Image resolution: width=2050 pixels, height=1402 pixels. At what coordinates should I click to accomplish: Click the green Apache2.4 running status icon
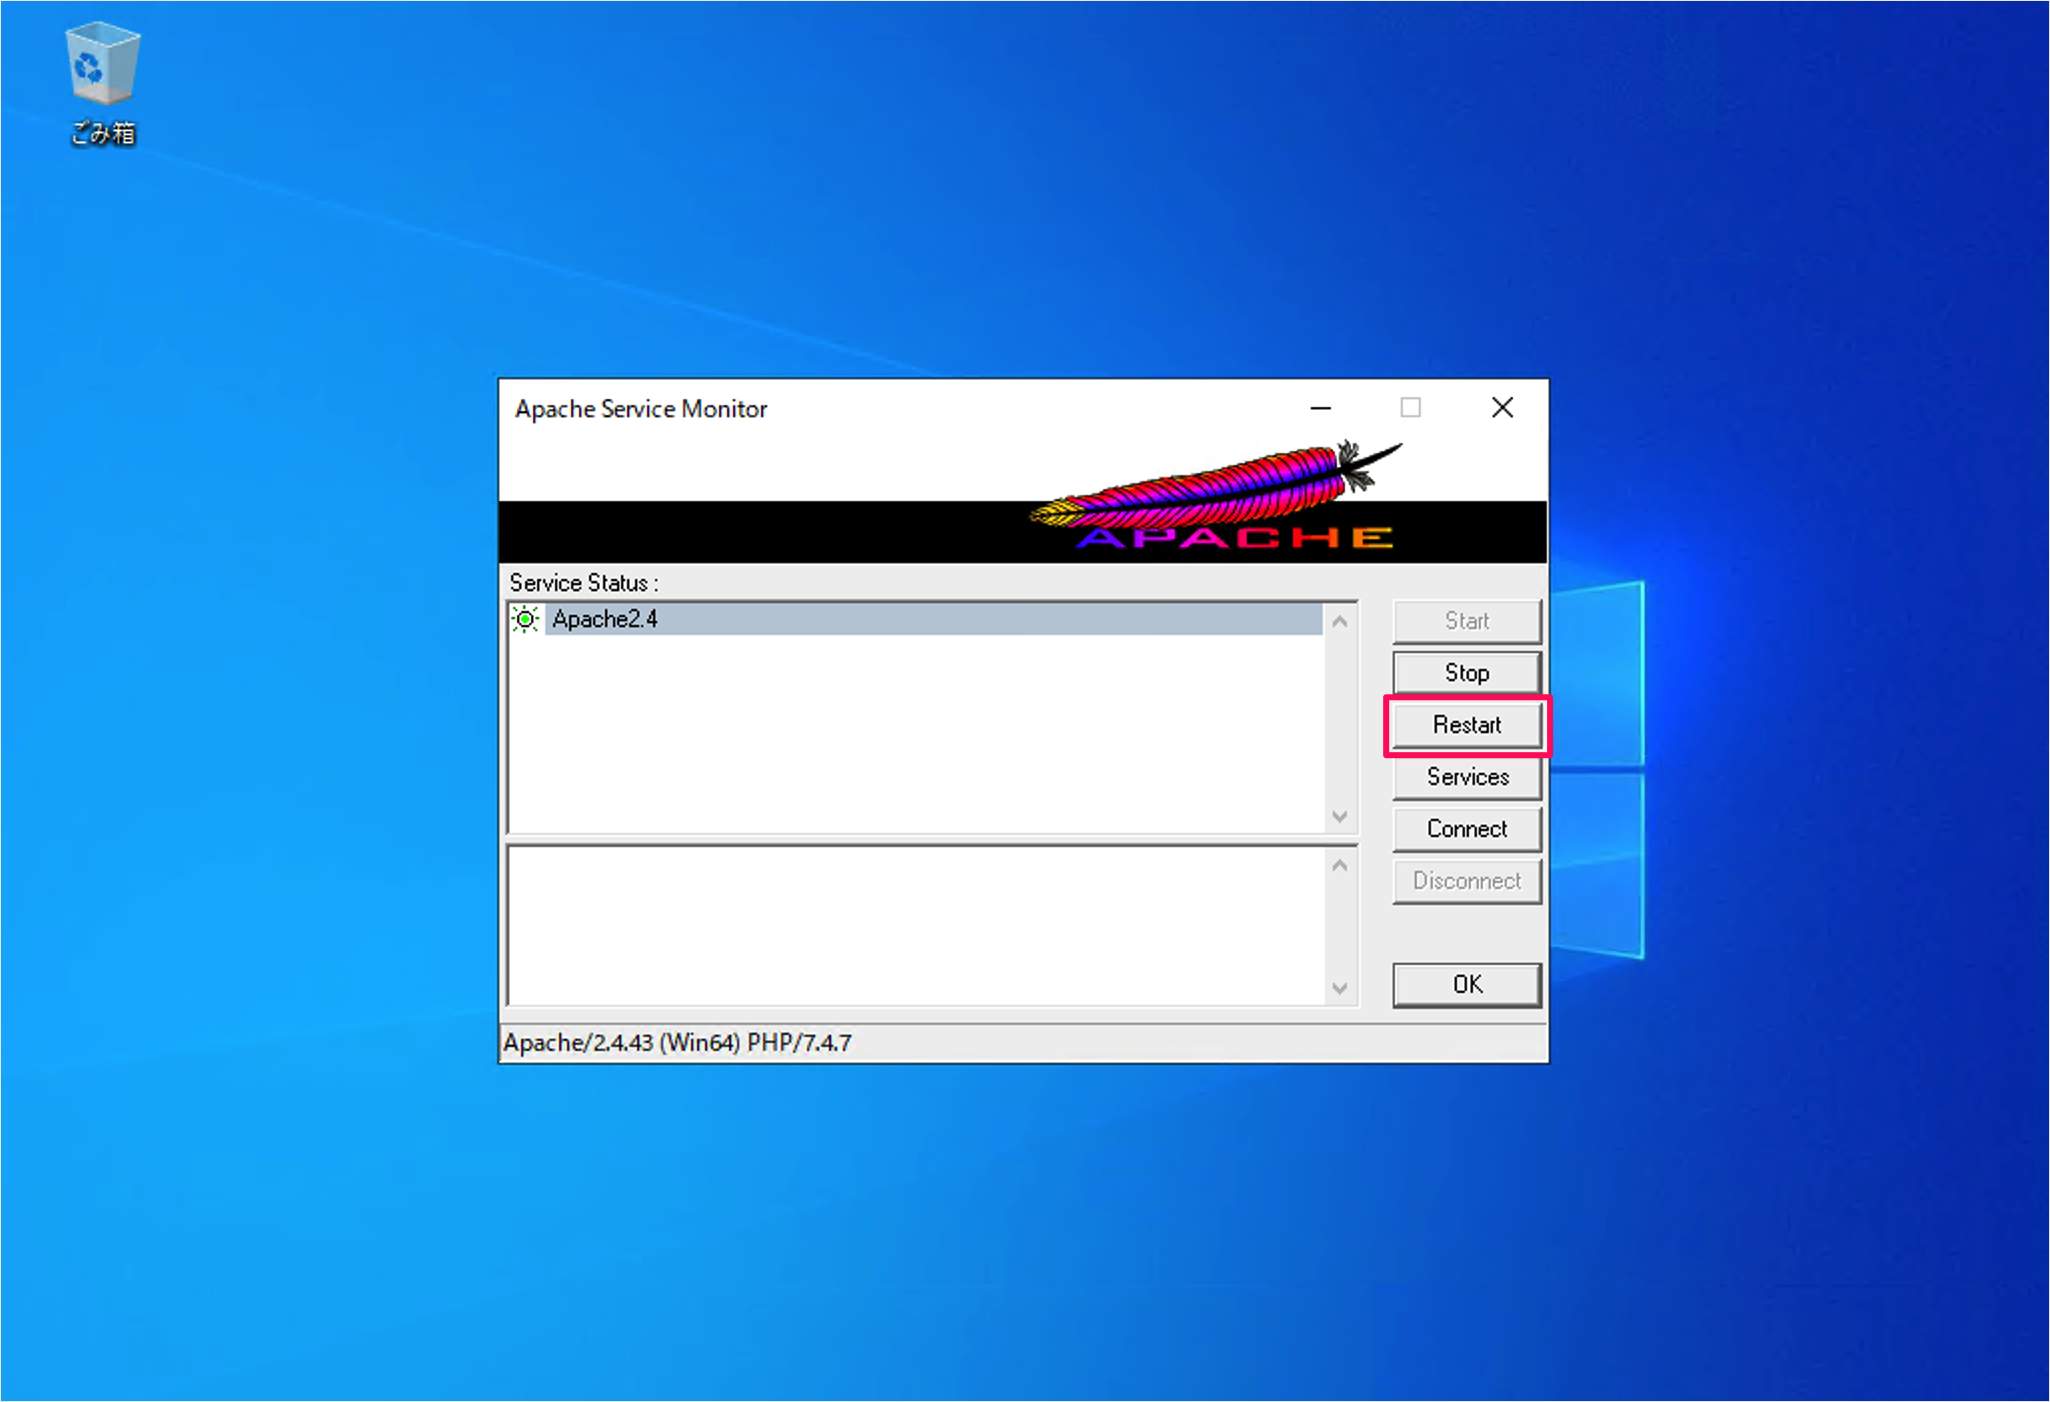[x=525, y=619]
